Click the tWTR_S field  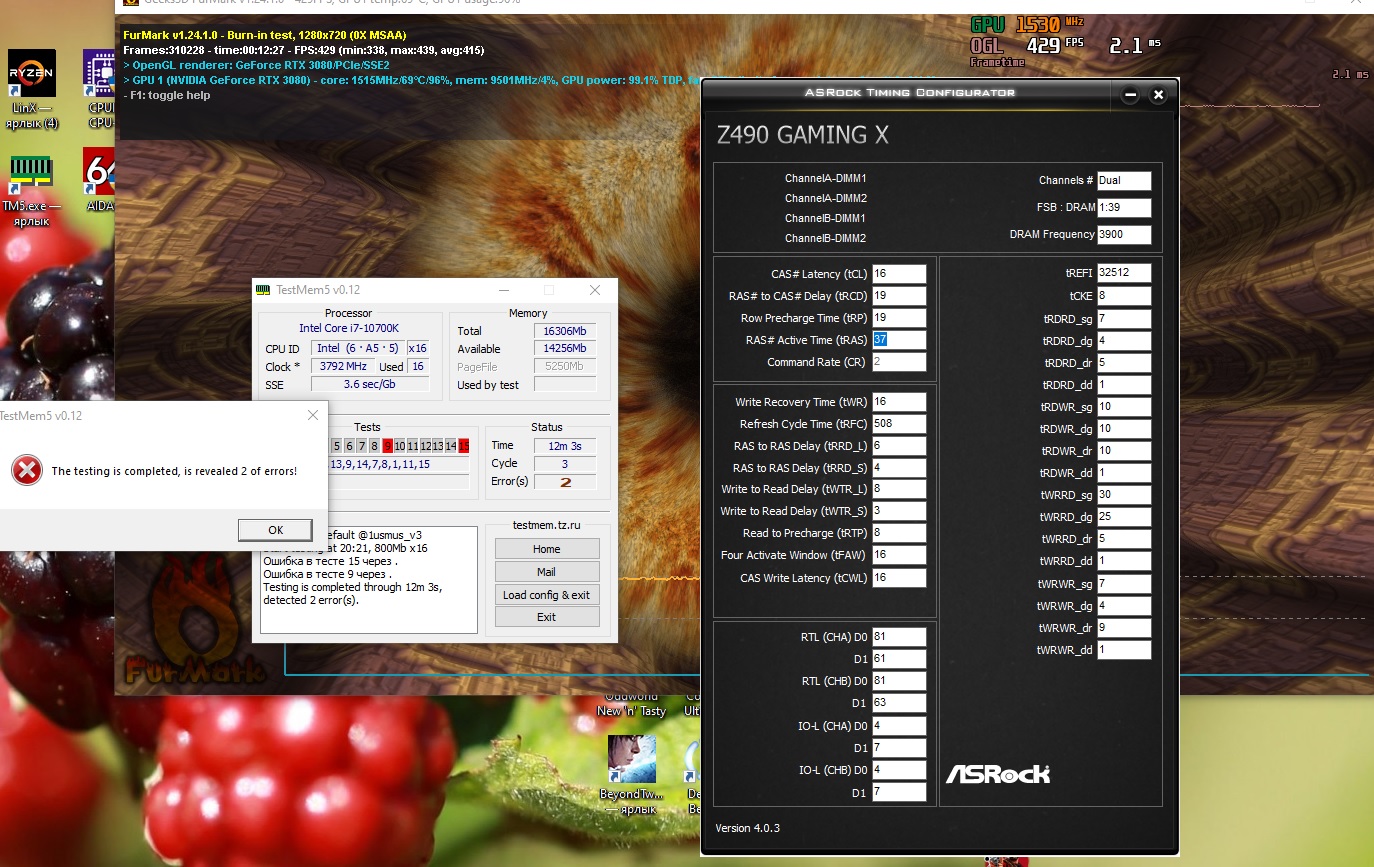pos(899,512)
